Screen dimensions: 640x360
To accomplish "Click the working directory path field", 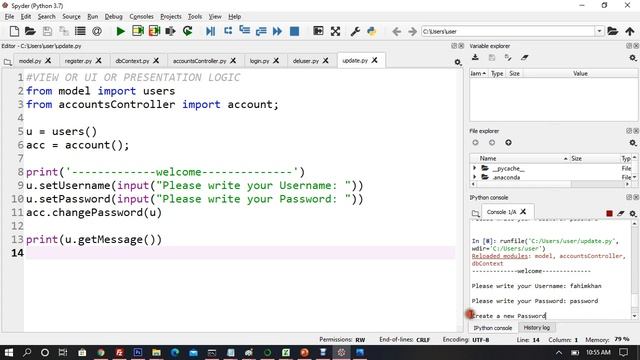I will (508, 31).
